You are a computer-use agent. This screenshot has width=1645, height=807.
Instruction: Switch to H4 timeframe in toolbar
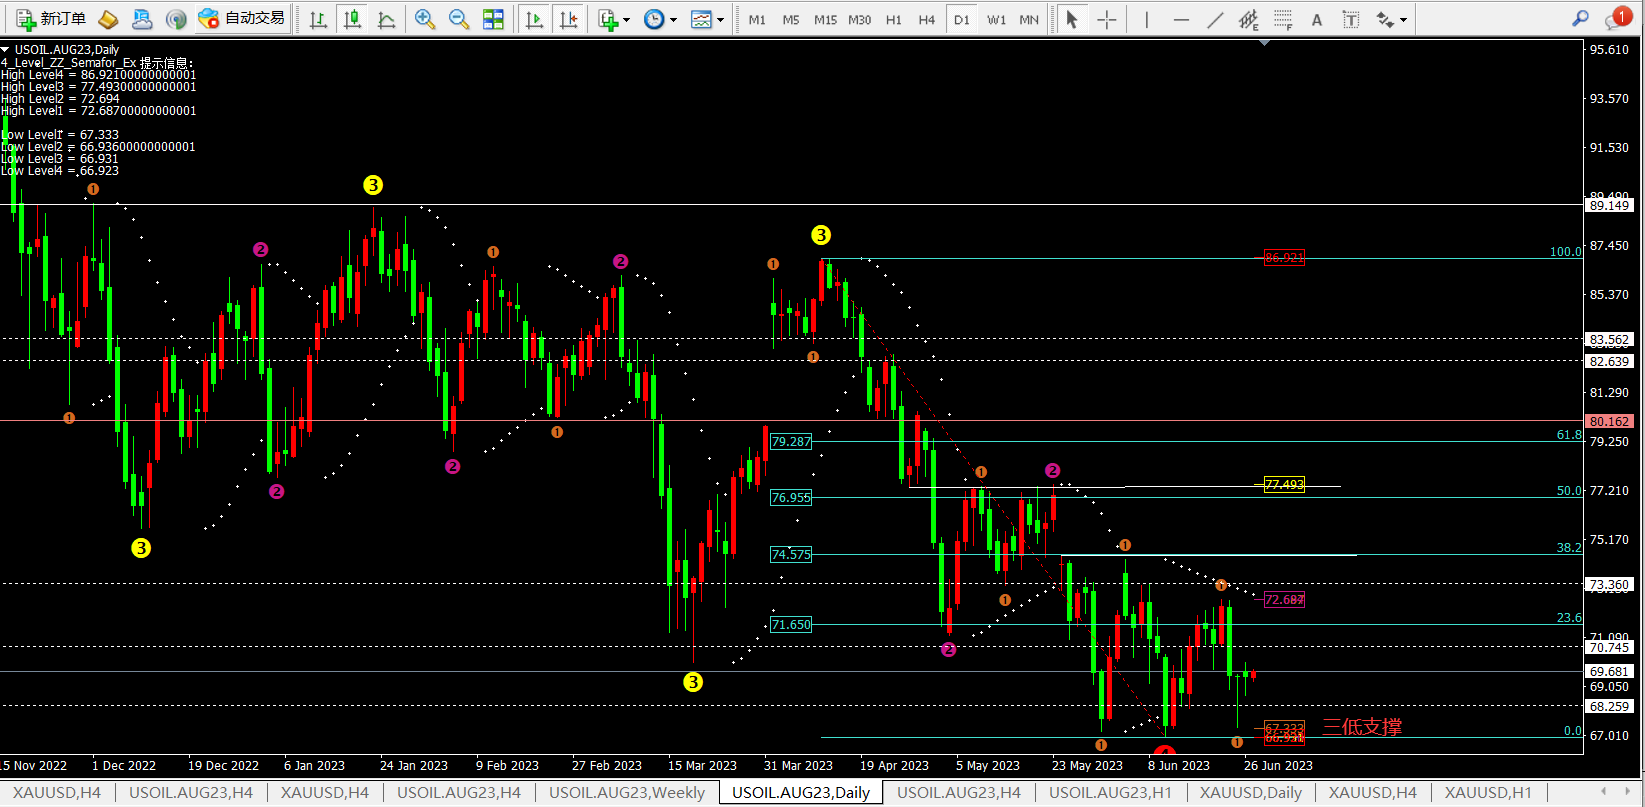tap(927, 20)
